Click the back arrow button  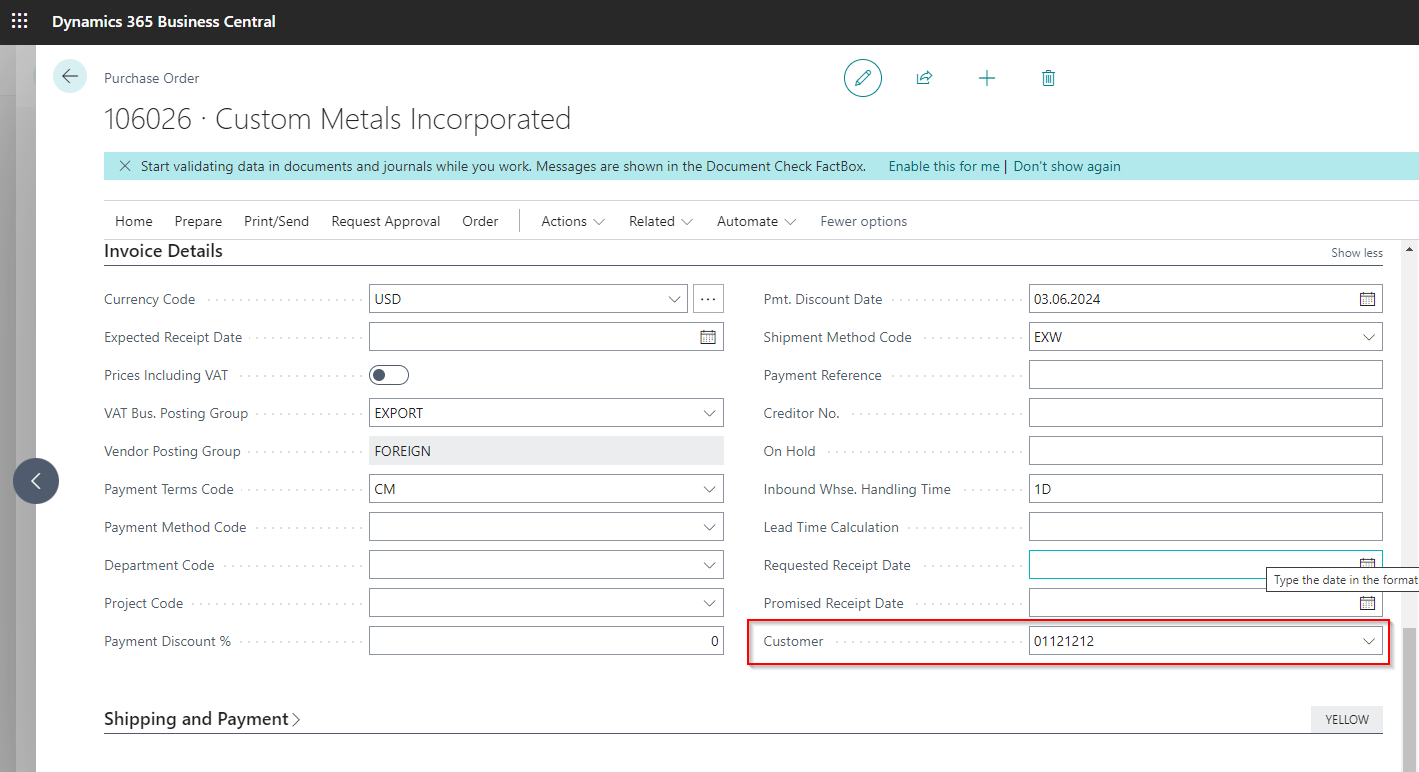(x=70, y=76)
